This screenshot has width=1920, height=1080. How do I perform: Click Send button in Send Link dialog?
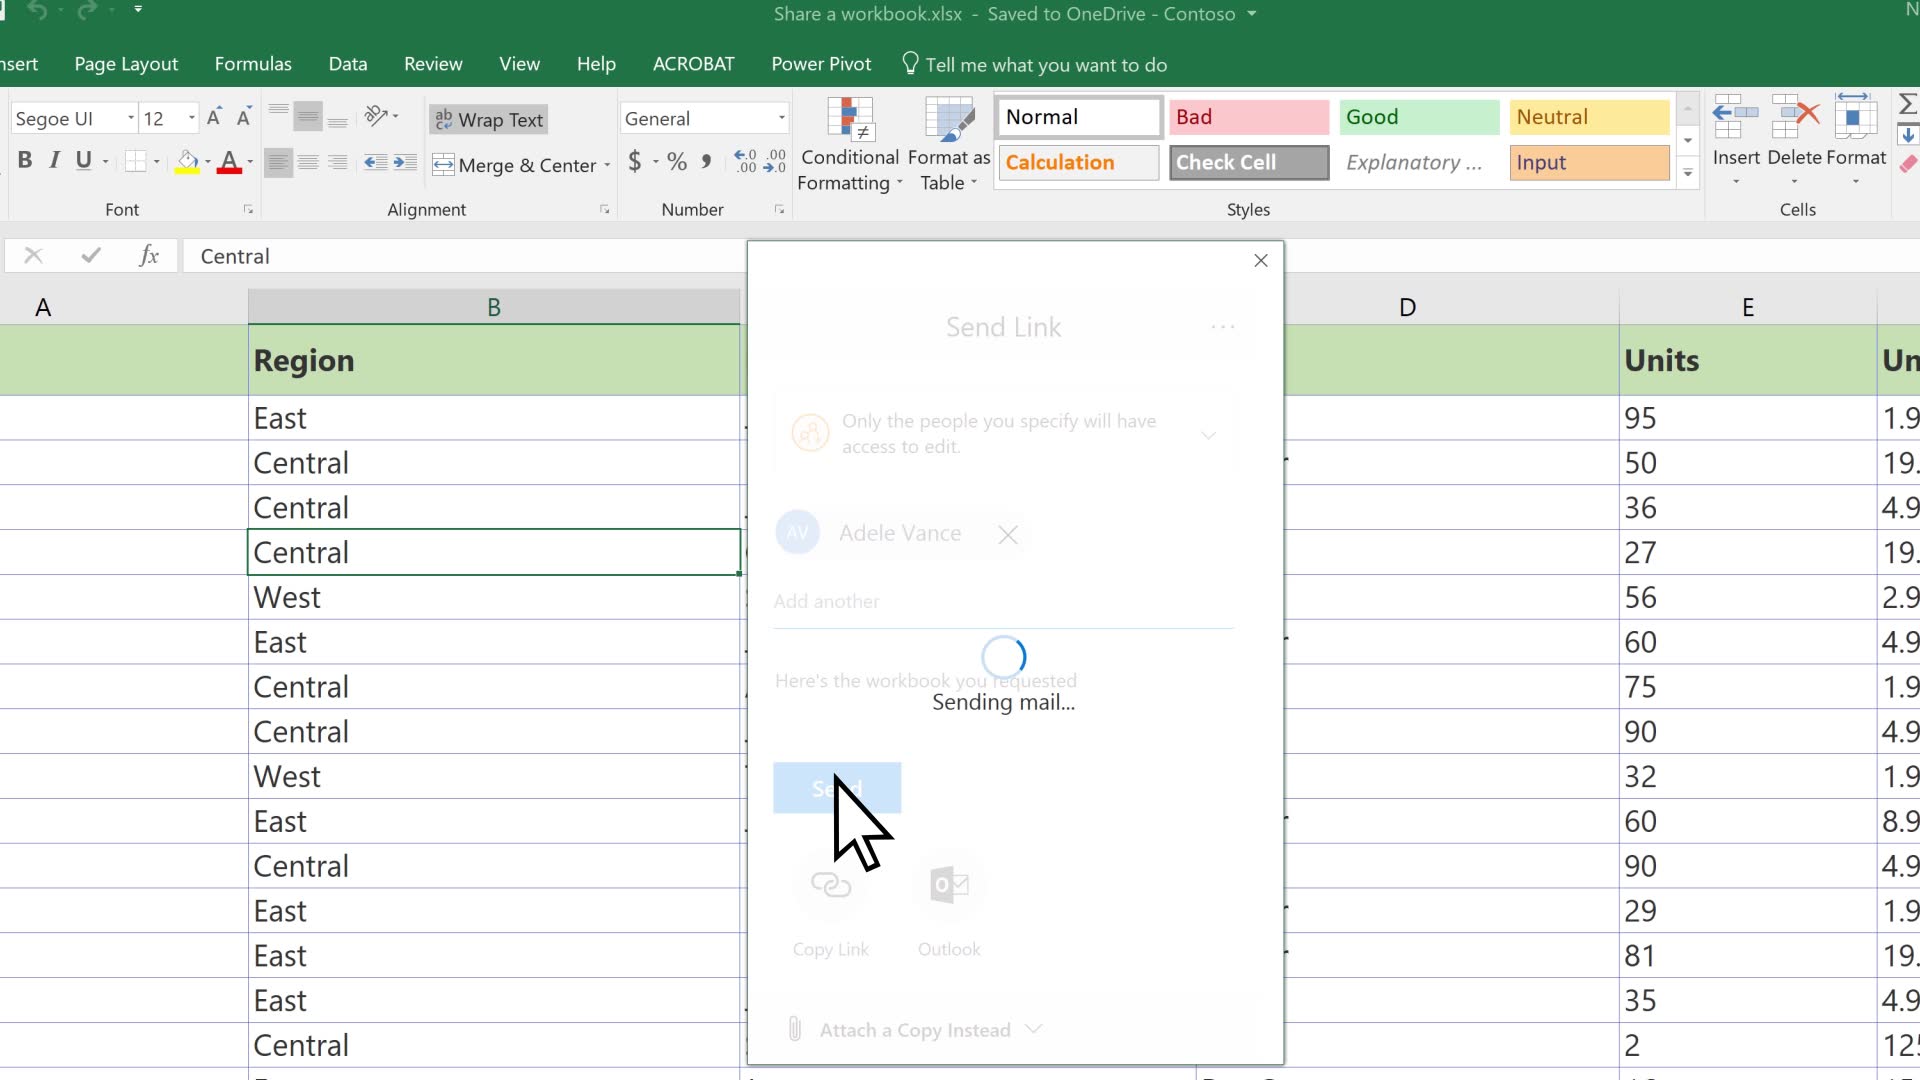coord(837,786)
